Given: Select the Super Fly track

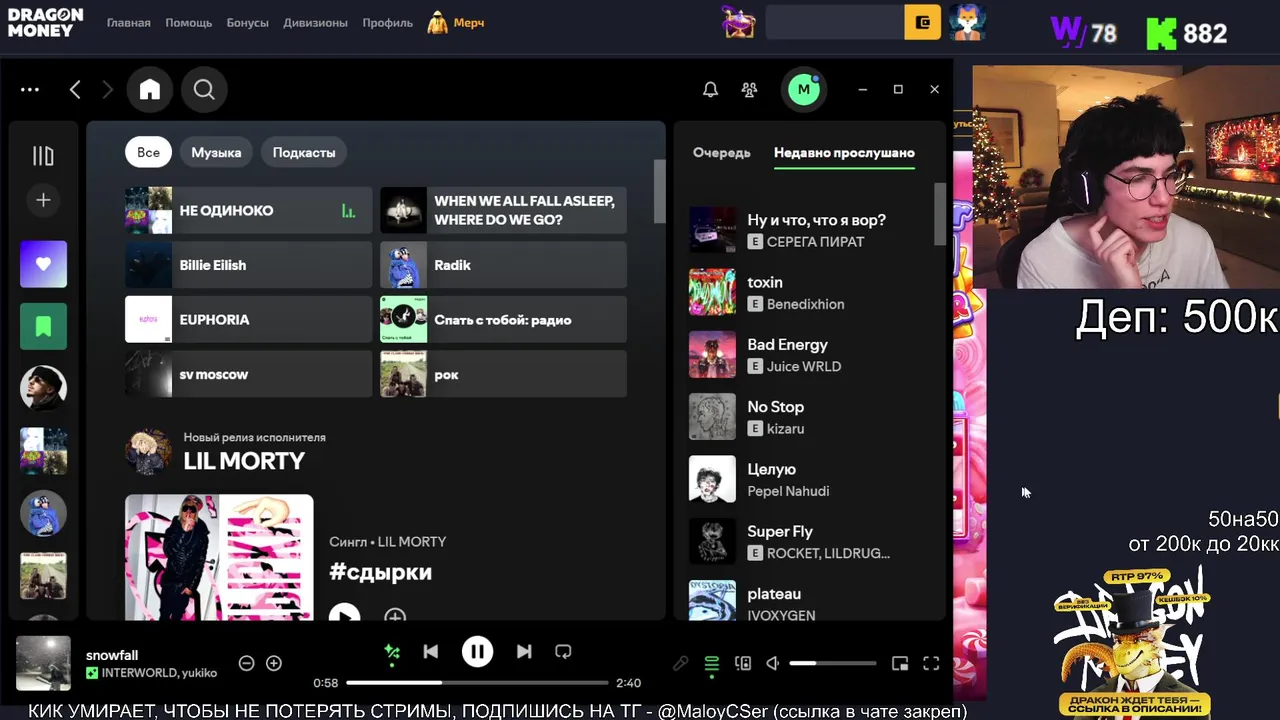Looking at the screenshot, I should point(810,541).
